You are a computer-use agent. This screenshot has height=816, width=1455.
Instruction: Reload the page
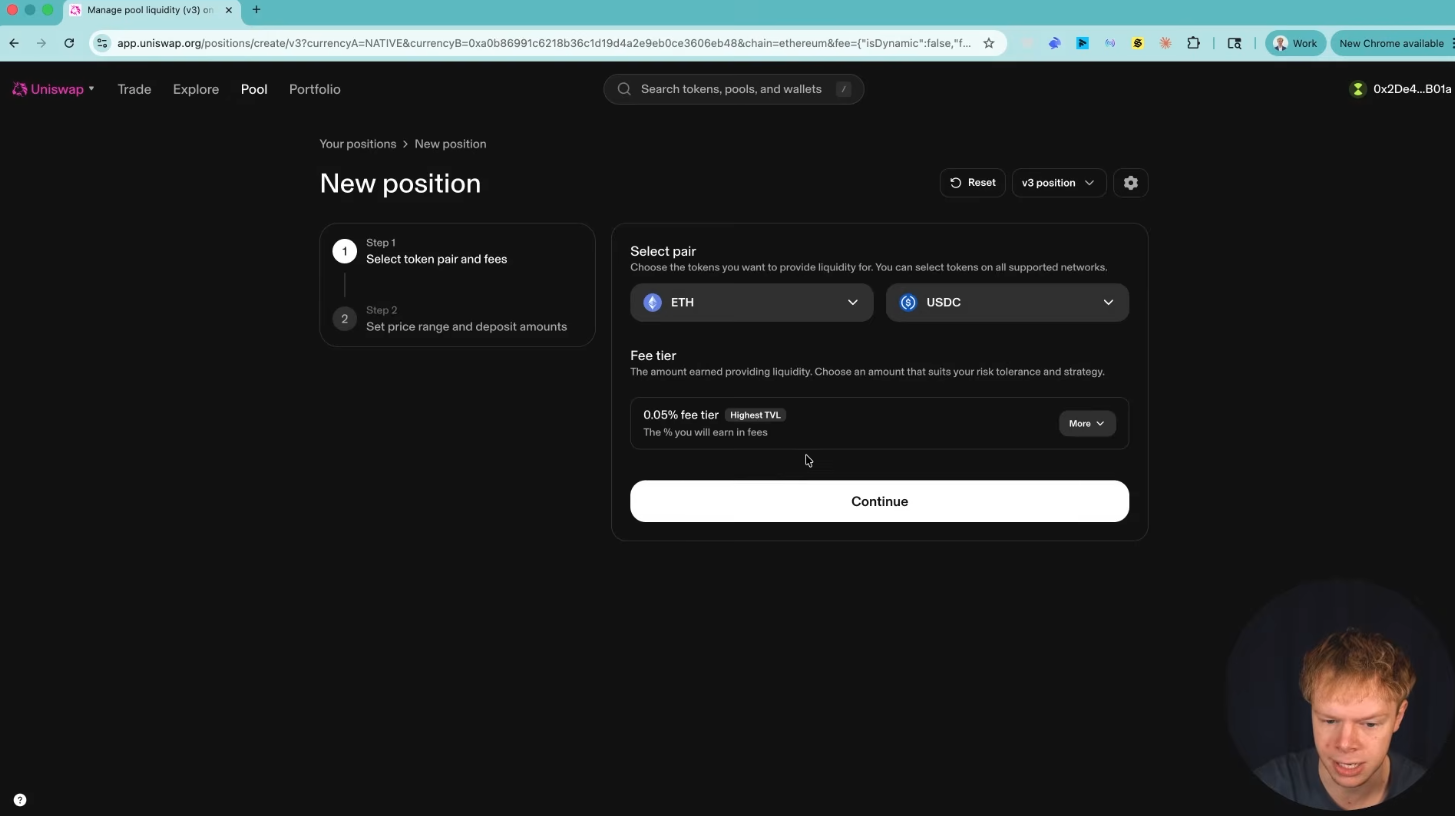[69, 43]
